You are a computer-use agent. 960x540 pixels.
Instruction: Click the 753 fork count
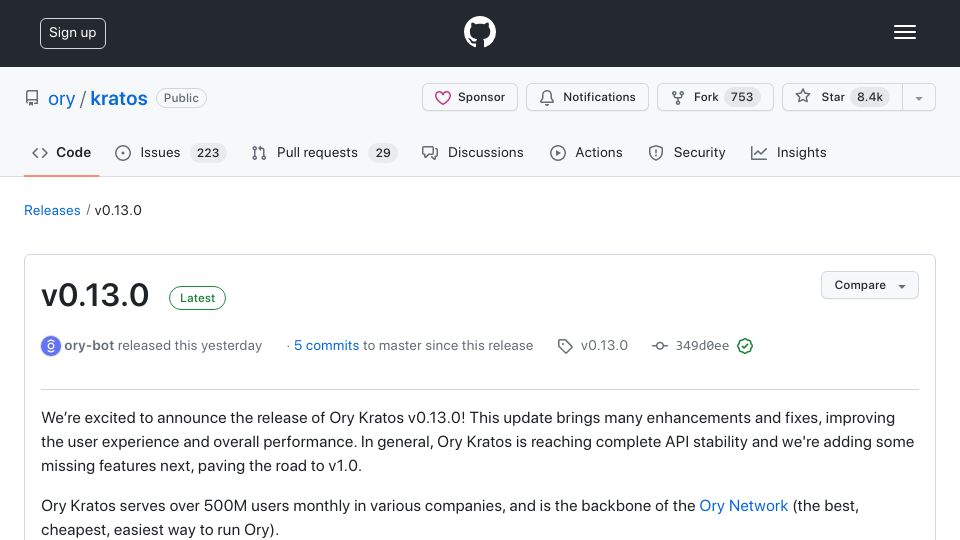tap(741, 97)
